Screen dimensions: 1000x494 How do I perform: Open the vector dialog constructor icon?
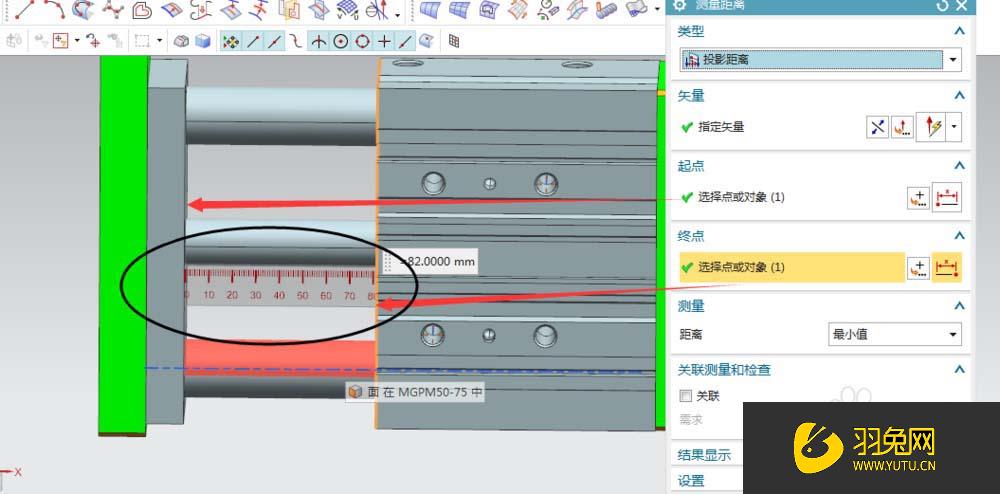tap(902, 127)
